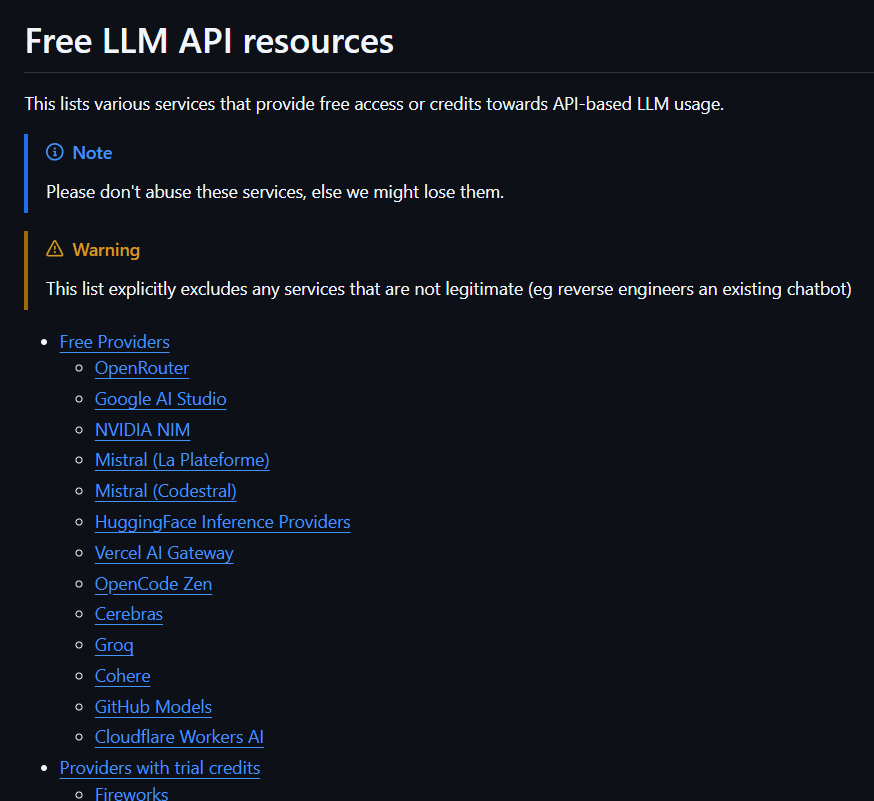Open Providers with trial credits link

click(160, 768)
